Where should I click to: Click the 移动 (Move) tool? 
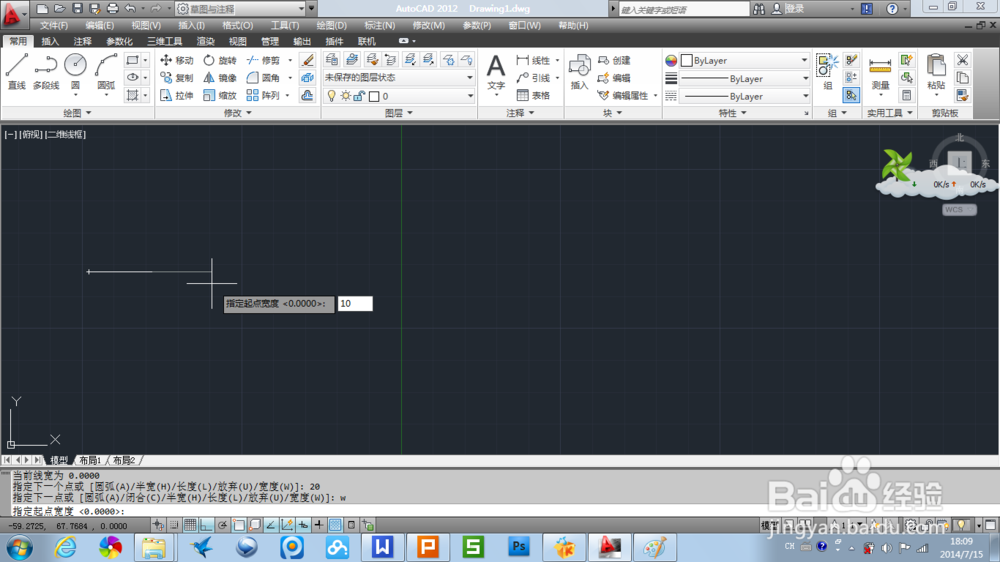[x=177, y=60]
